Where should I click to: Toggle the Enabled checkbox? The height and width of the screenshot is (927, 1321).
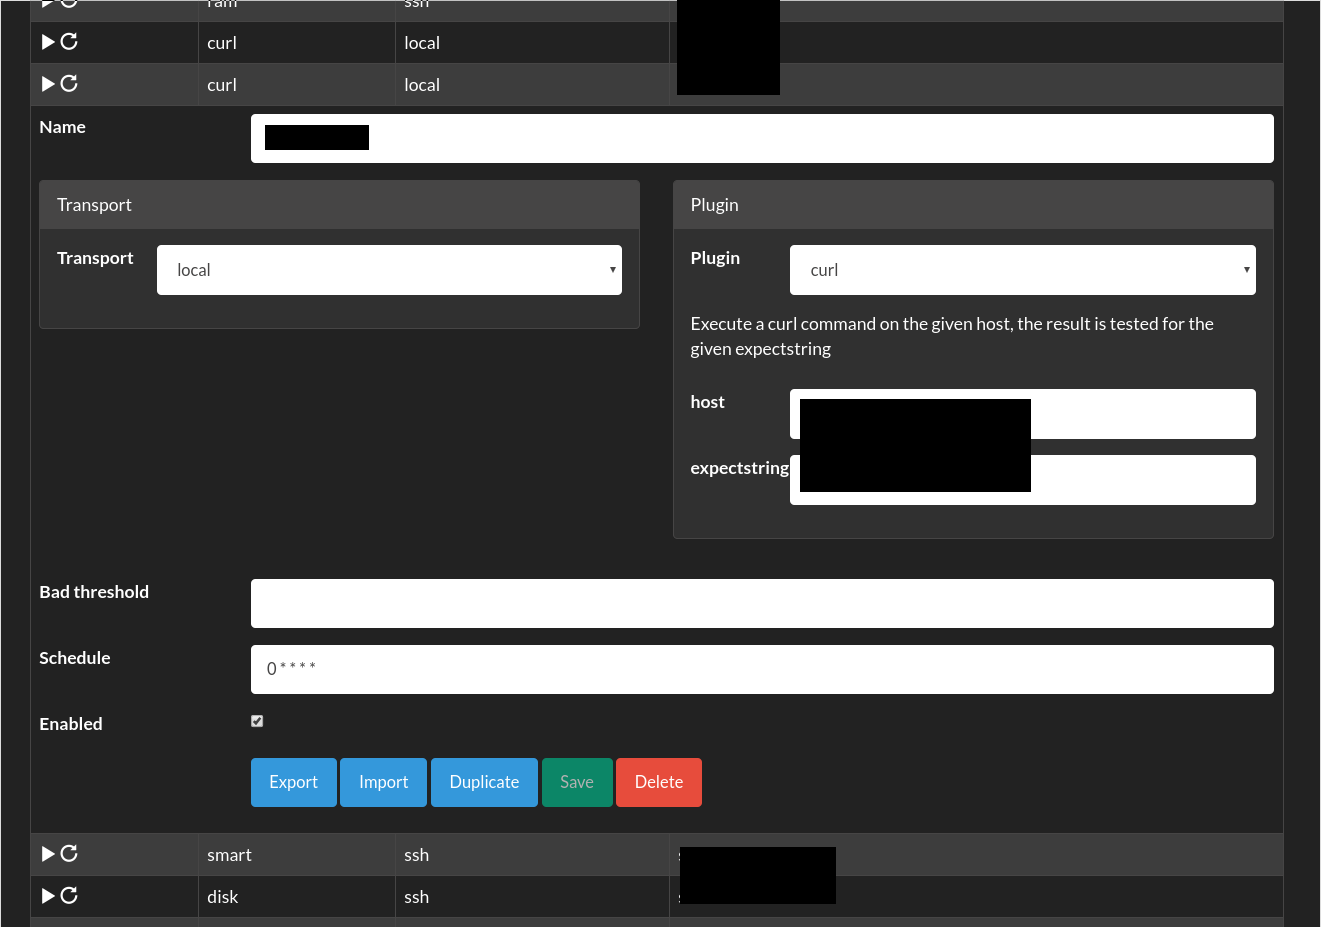[x=257, y=721]
